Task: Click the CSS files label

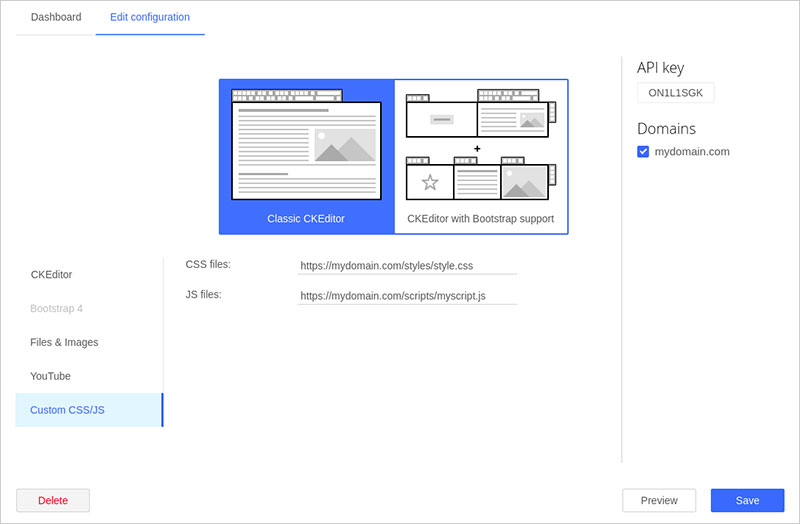Action: 208,264
